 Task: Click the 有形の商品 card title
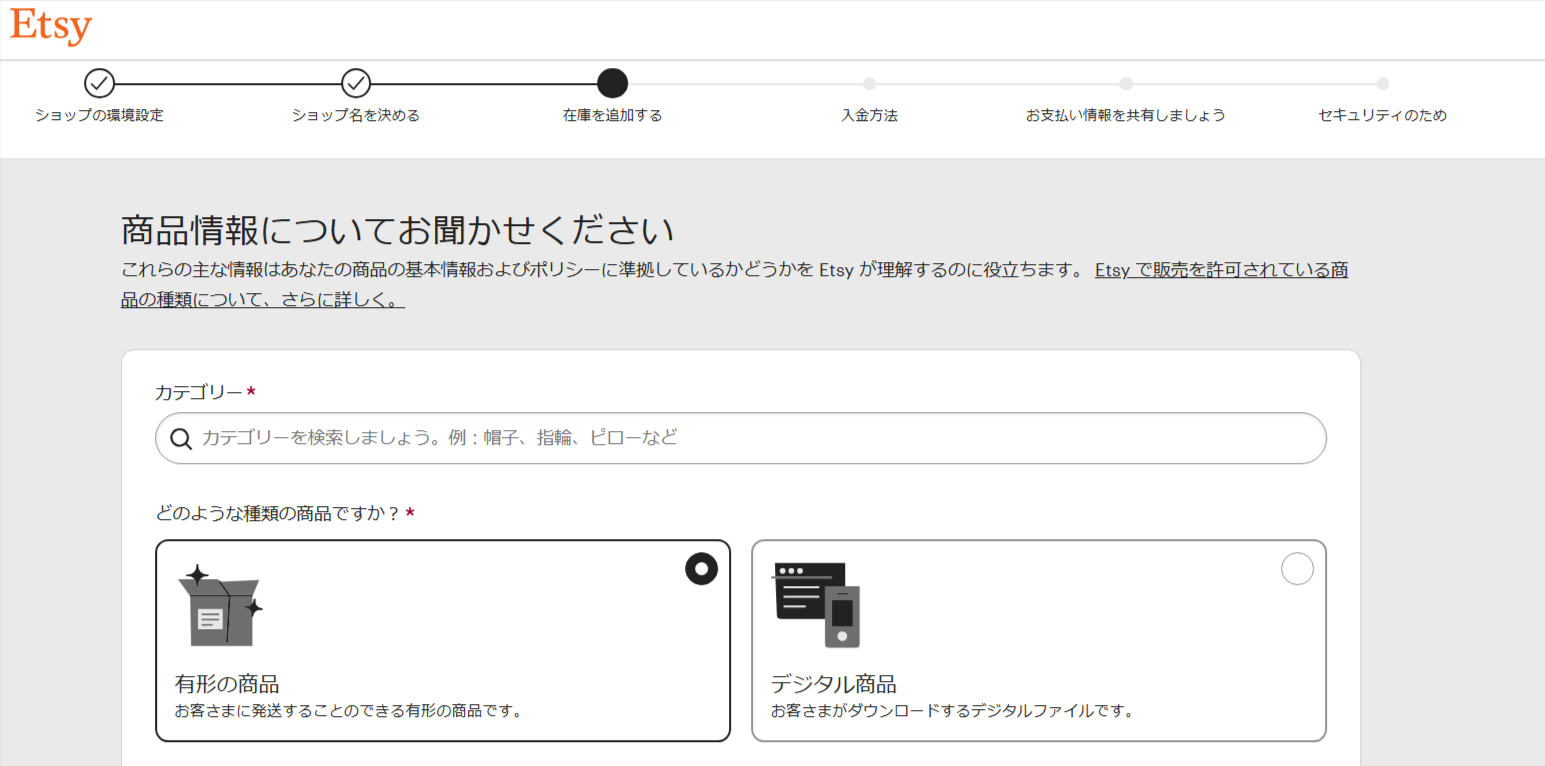[x=227, y=685]
